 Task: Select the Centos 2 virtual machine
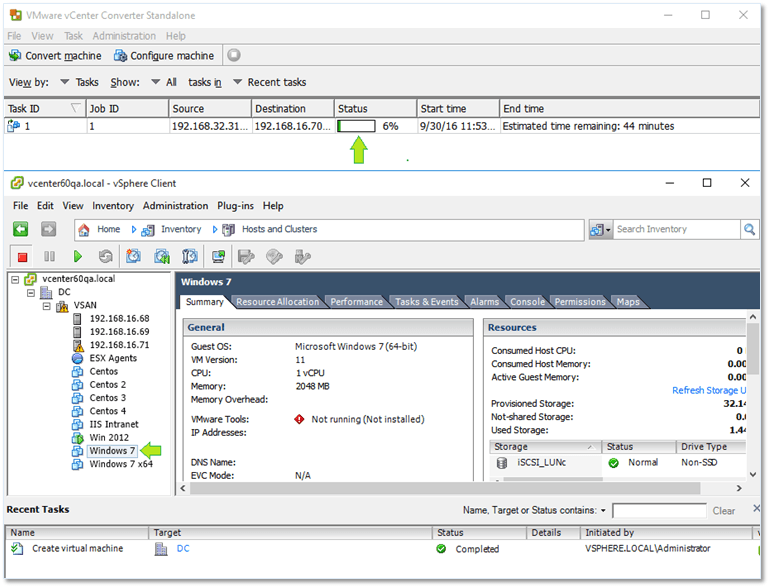108,385
